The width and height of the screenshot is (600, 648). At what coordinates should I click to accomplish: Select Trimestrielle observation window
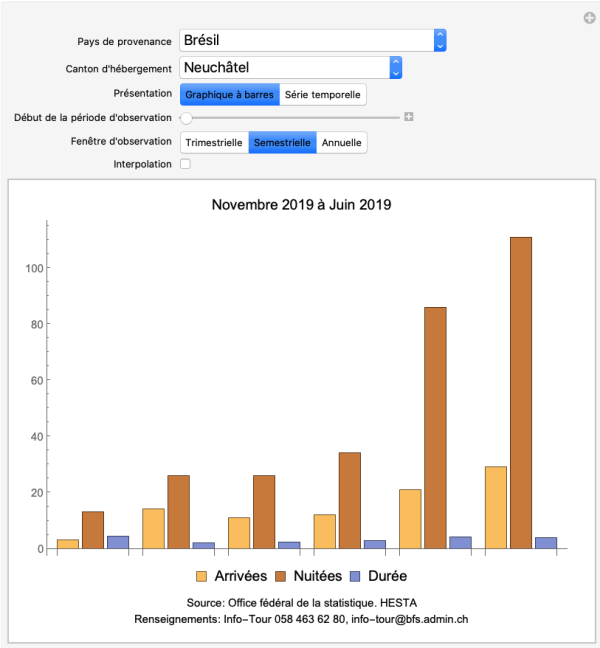pos(214,142)
